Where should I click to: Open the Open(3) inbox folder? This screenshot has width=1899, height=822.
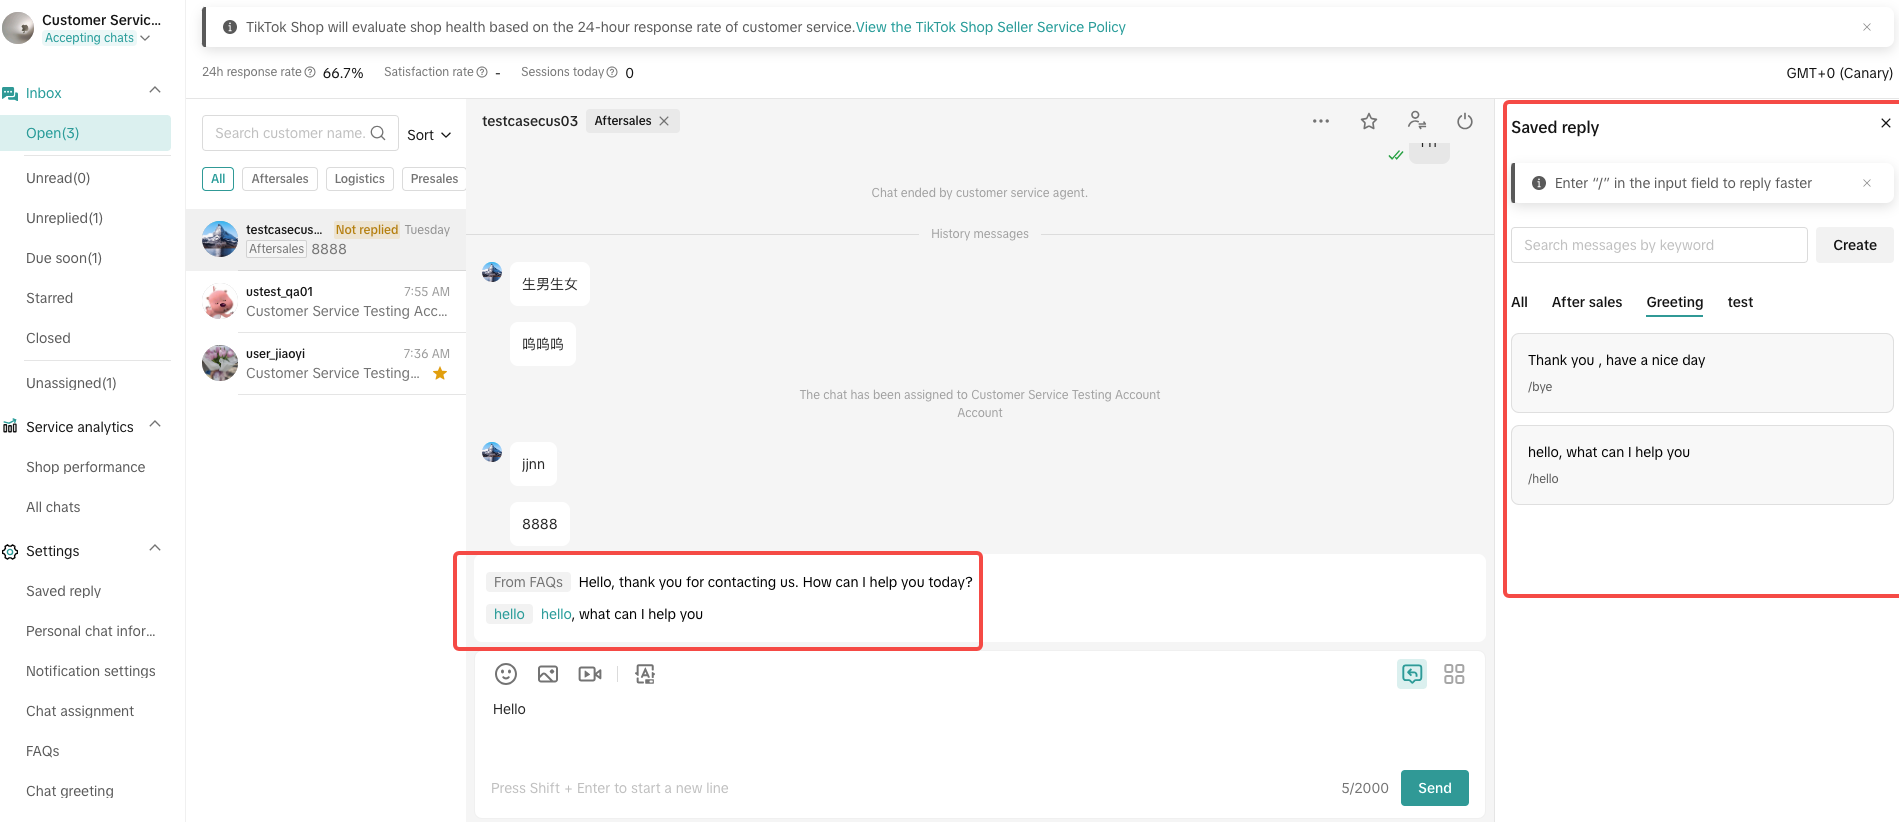[x=85, y=133]
